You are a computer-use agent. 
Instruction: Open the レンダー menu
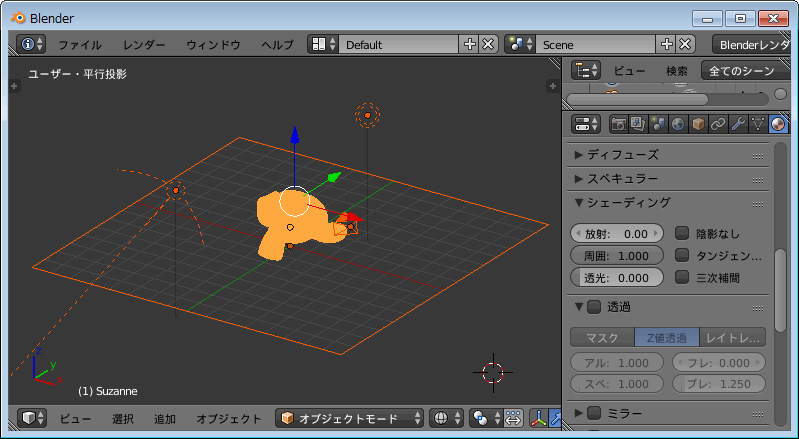[x=144, y=45]
